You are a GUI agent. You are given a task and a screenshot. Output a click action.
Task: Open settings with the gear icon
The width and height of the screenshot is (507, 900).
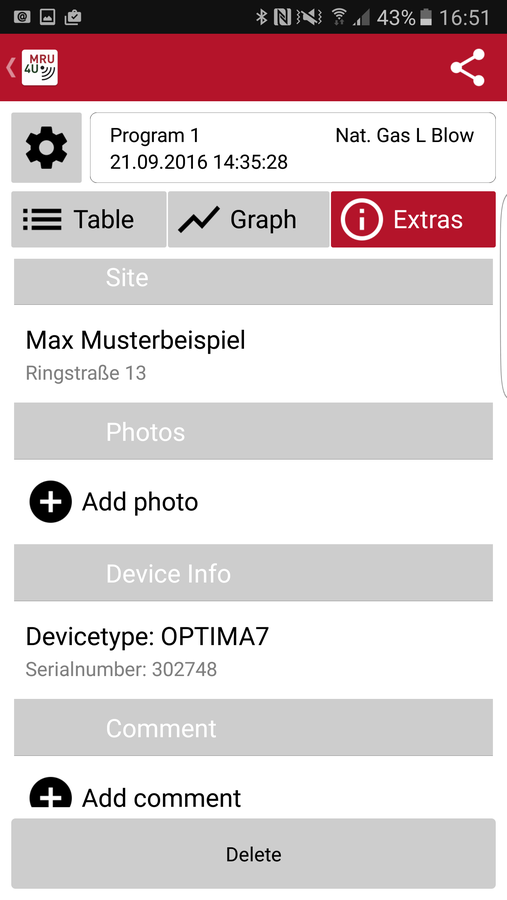pyautogui.click(x=47, y=148)
